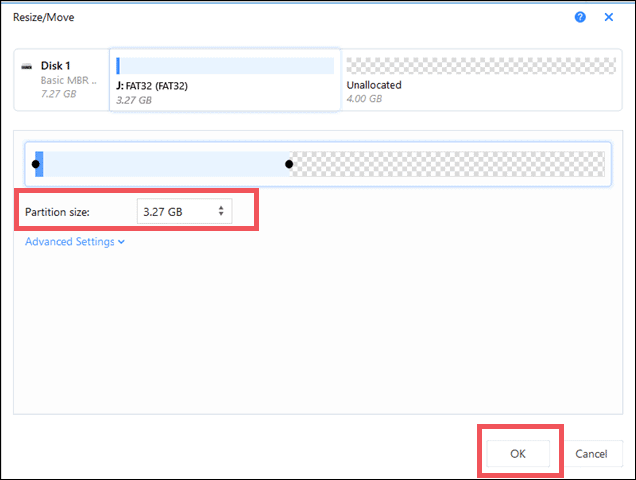Select the Unallocated 4.00 GB block
The image size is (636, 480).
481,80
